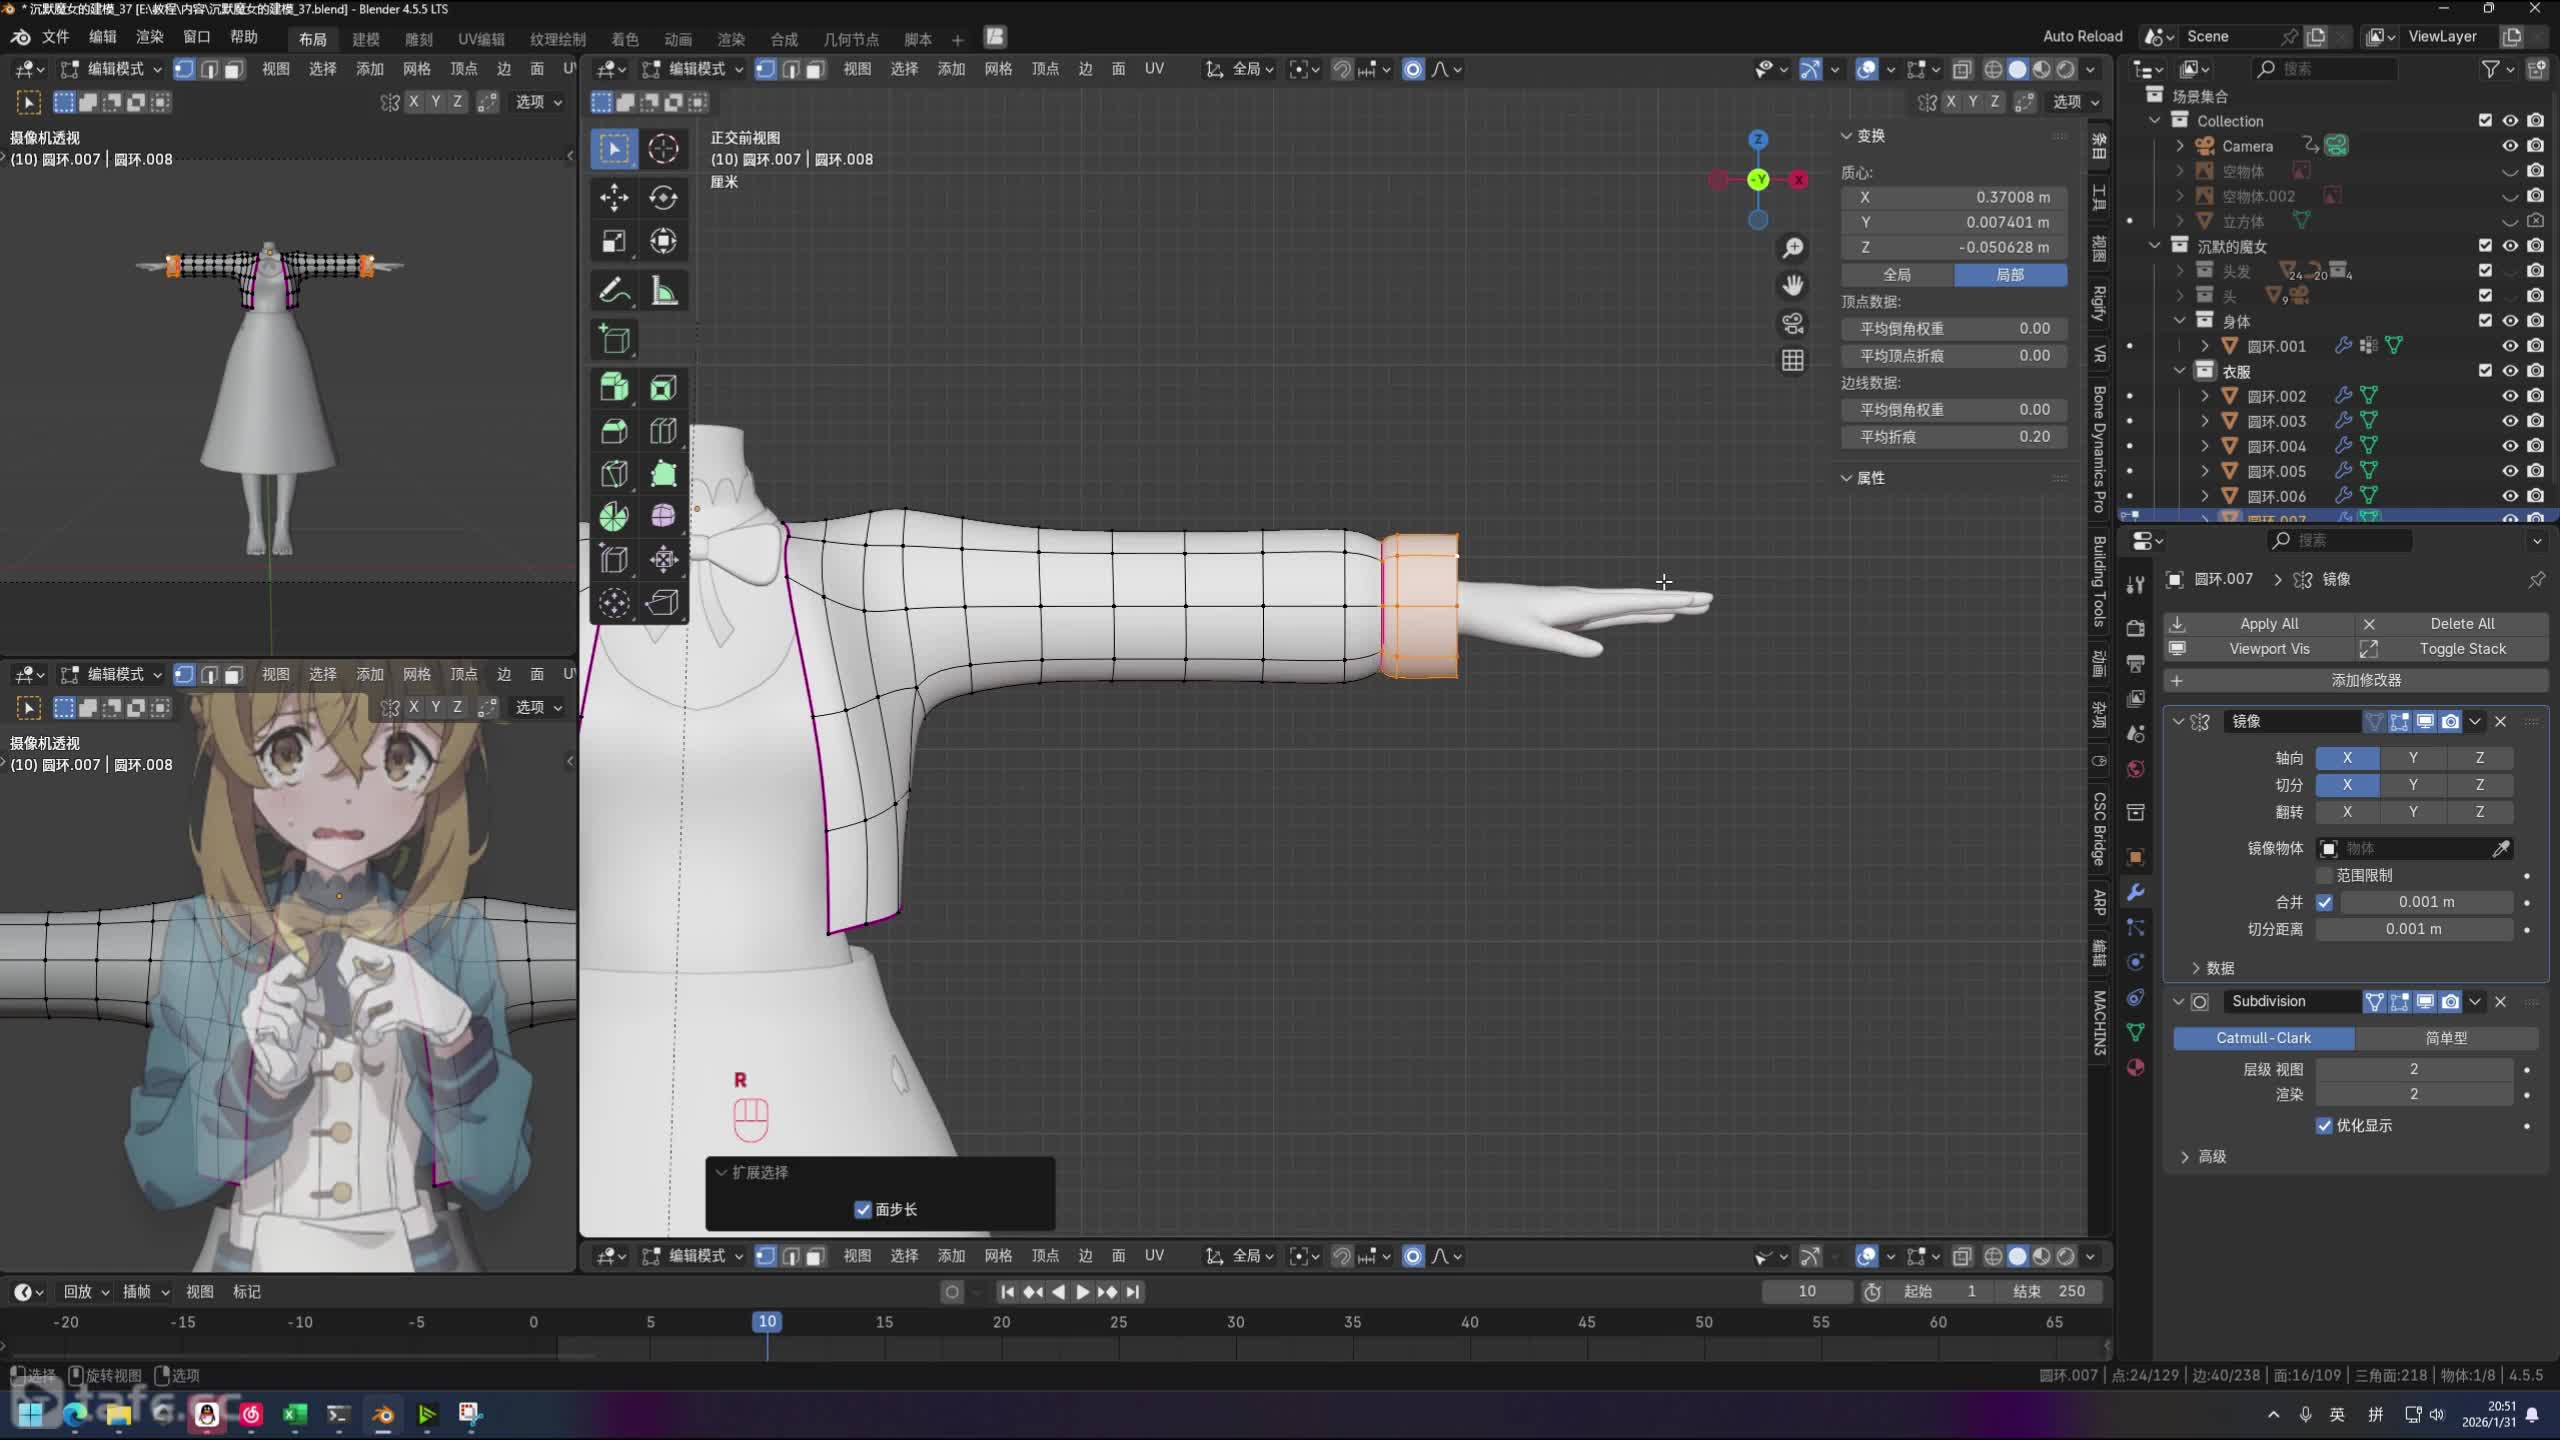The width and height of the screenshot is (2560, 1440).
Task: Click the 平均折痕 value slider
Action: (1953, 437)
